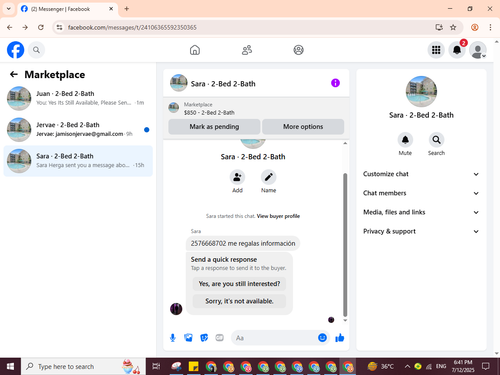
Task: Open the Facebook menu grid icon
Action: (x=436, y=50)
